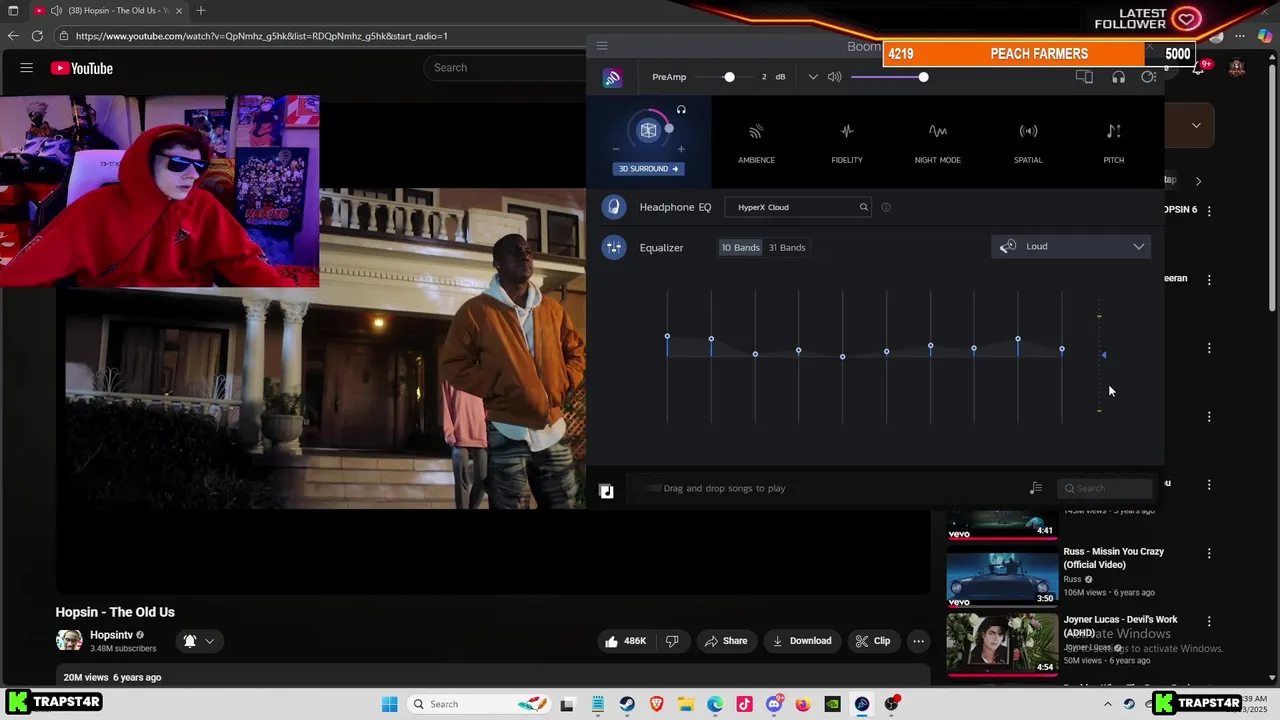Open notification bell dropdown for Hopsintv
1280x720 pixels.
(x=198, y=641)
